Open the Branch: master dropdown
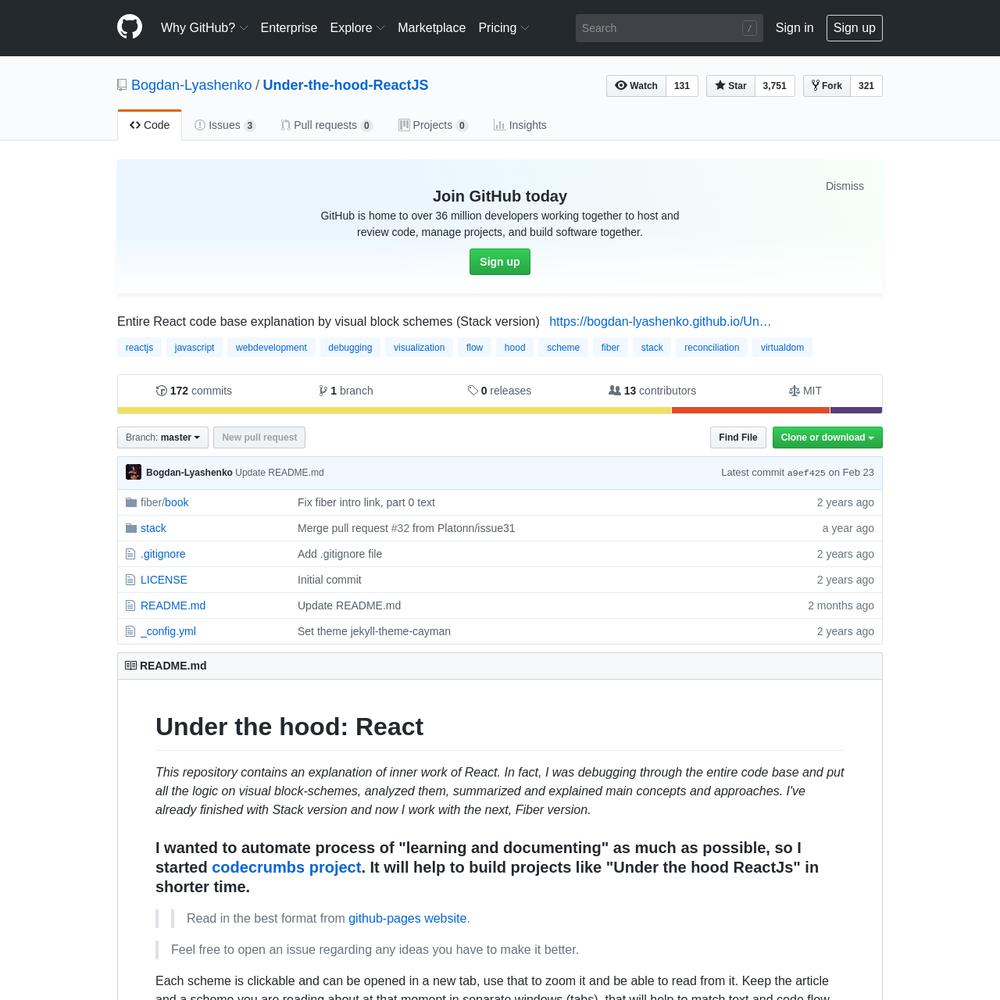Image resolution: width=1000 pixels, height=1000 pixels. tap(163, 438)
